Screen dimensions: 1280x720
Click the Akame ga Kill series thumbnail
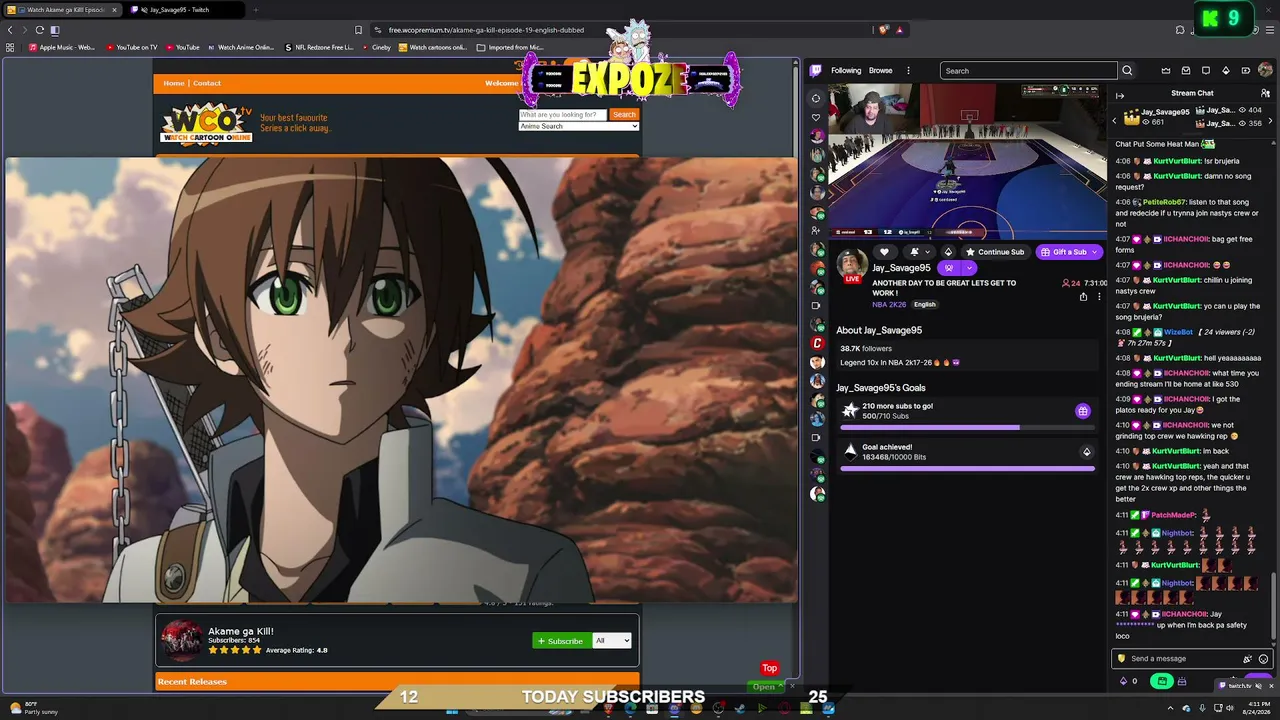coord(181,641)
